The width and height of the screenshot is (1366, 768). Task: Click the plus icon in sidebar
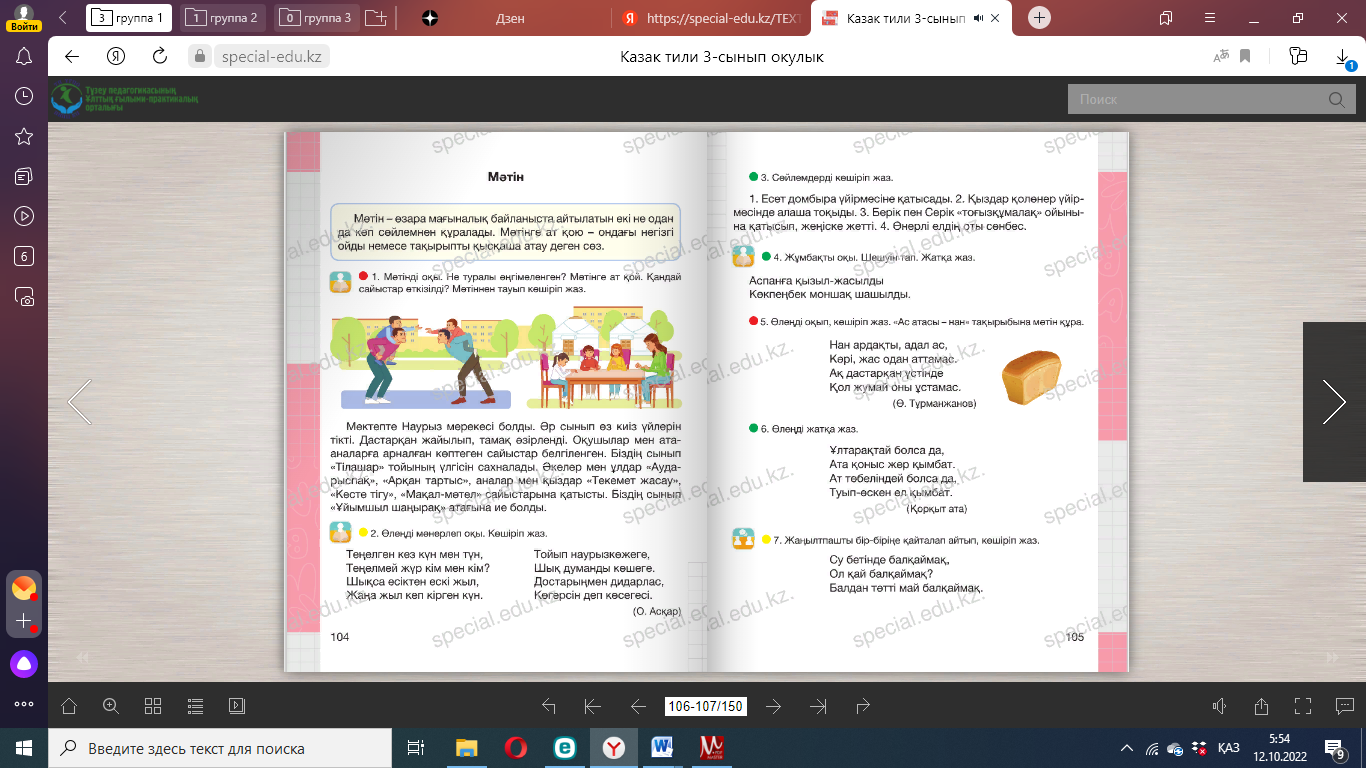point(24,622)
